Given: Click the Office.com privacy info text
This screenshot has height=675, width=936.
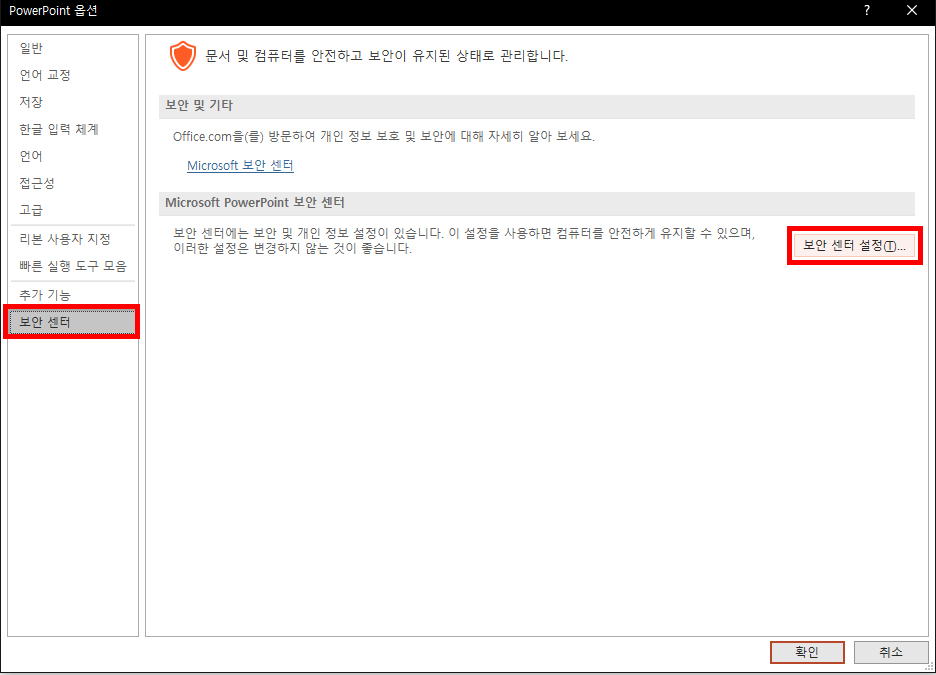Looking at the screenshot, I should click(x=383, y=136).
